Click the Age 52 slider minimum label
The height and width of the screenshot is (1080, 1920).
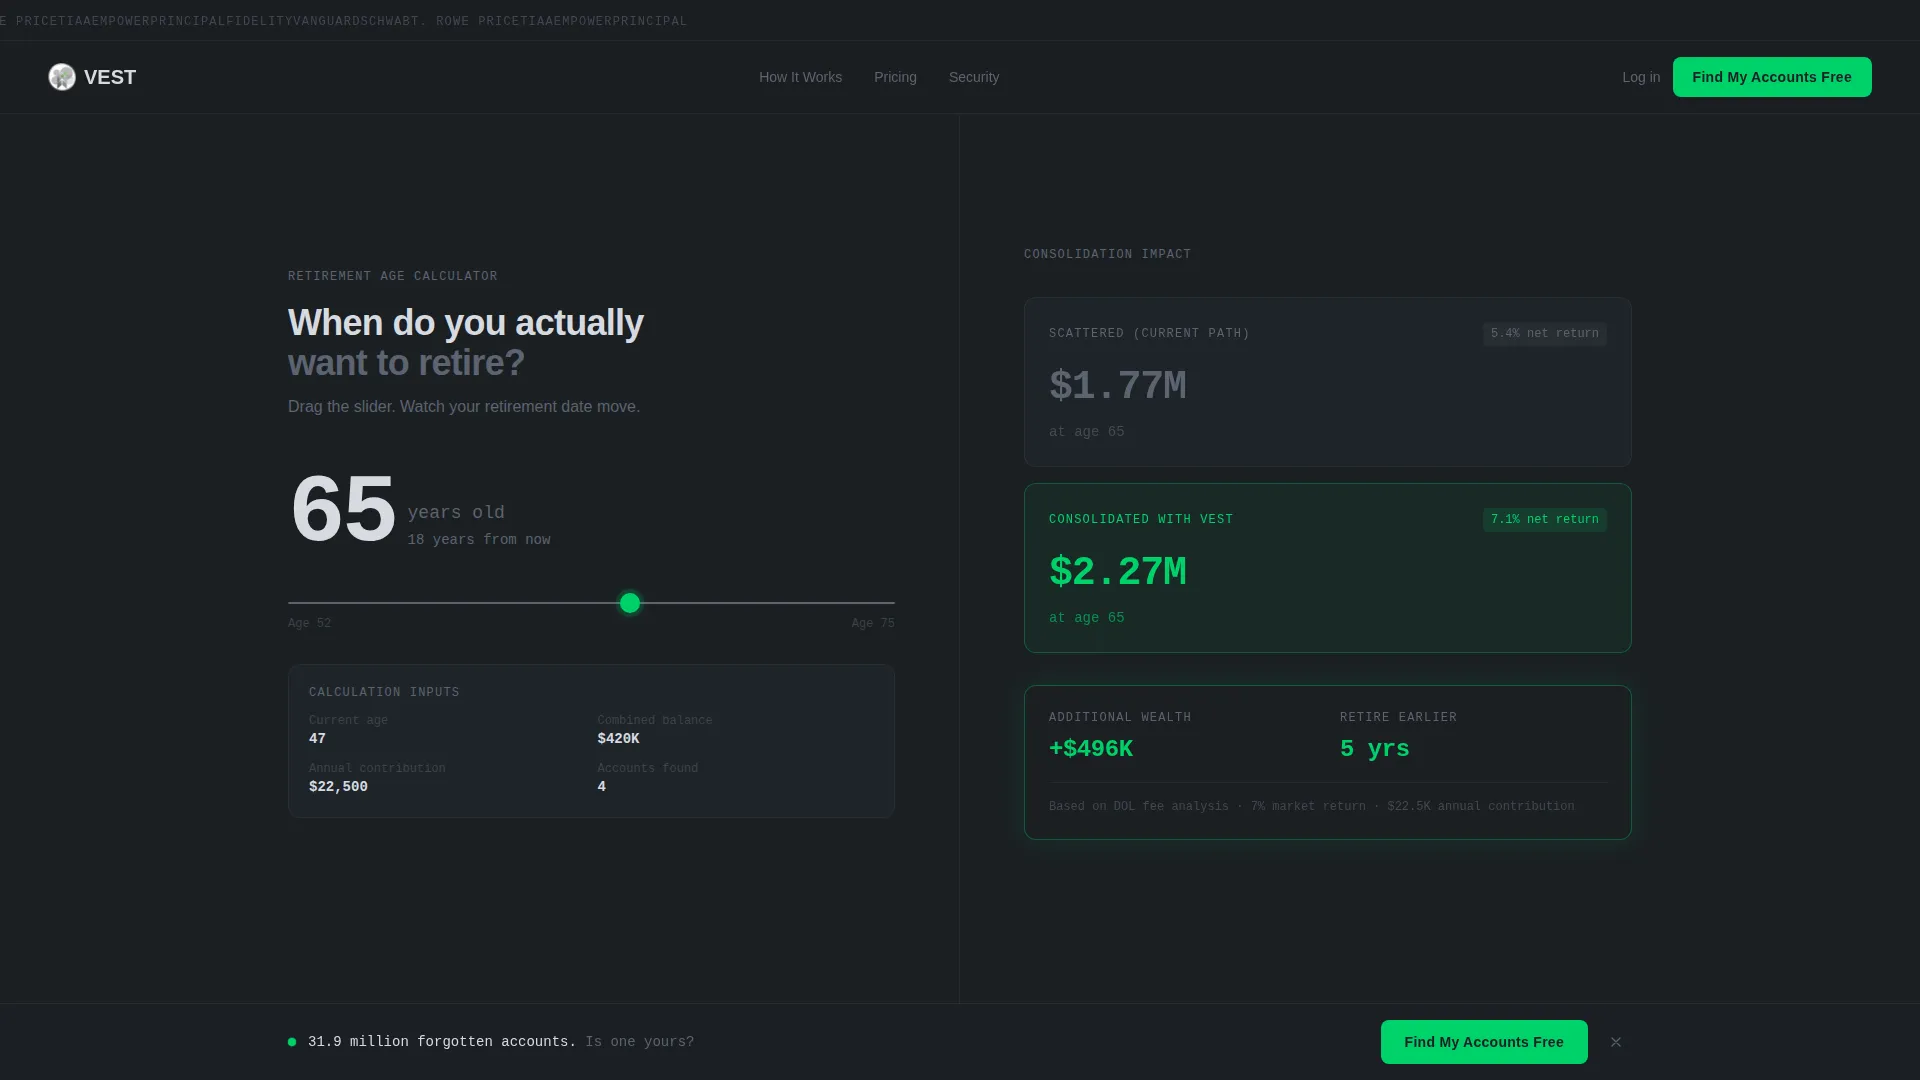(309, 624)
